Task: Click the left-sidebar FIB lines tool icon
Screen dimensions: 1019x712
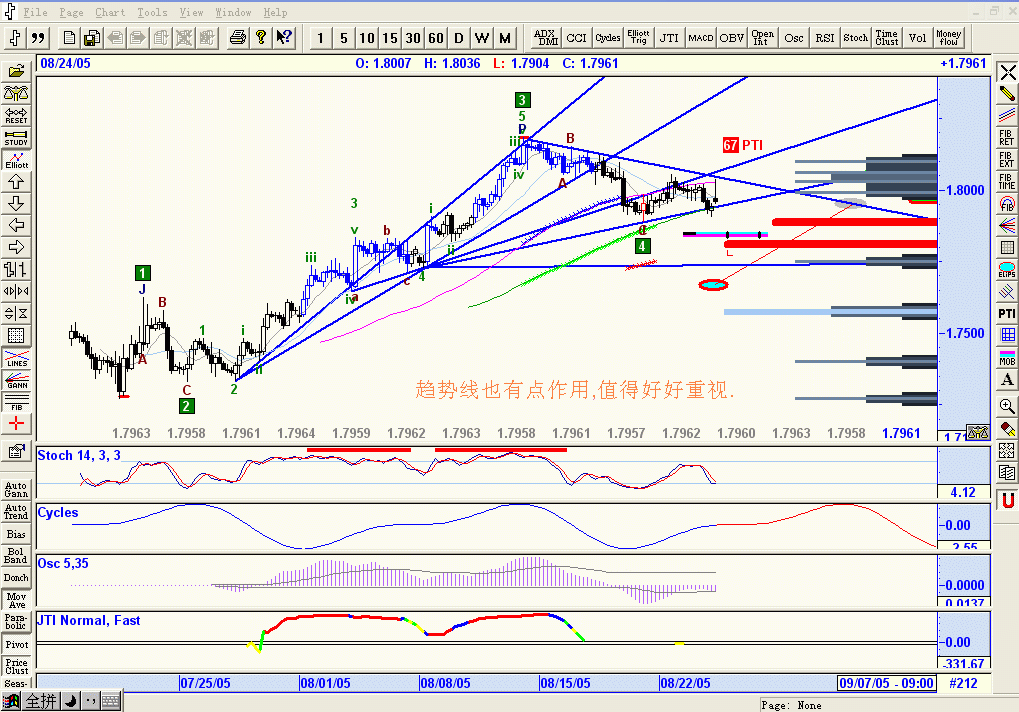Action: (x=16, y=403)
